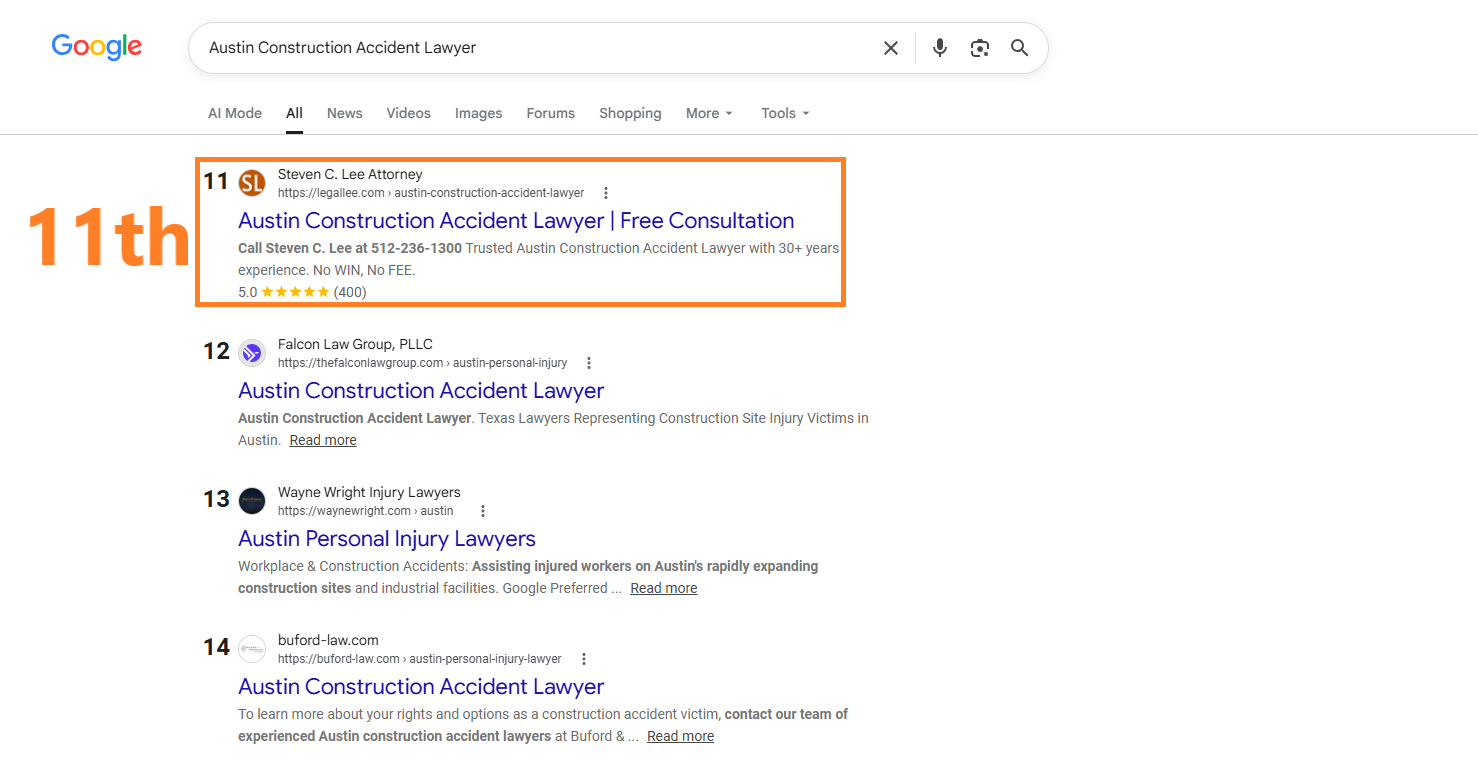The height and width of the screenshot is (760, 1478).
Task: Click Read more in buford-law.com snippet
Action: tap(681, 736)
